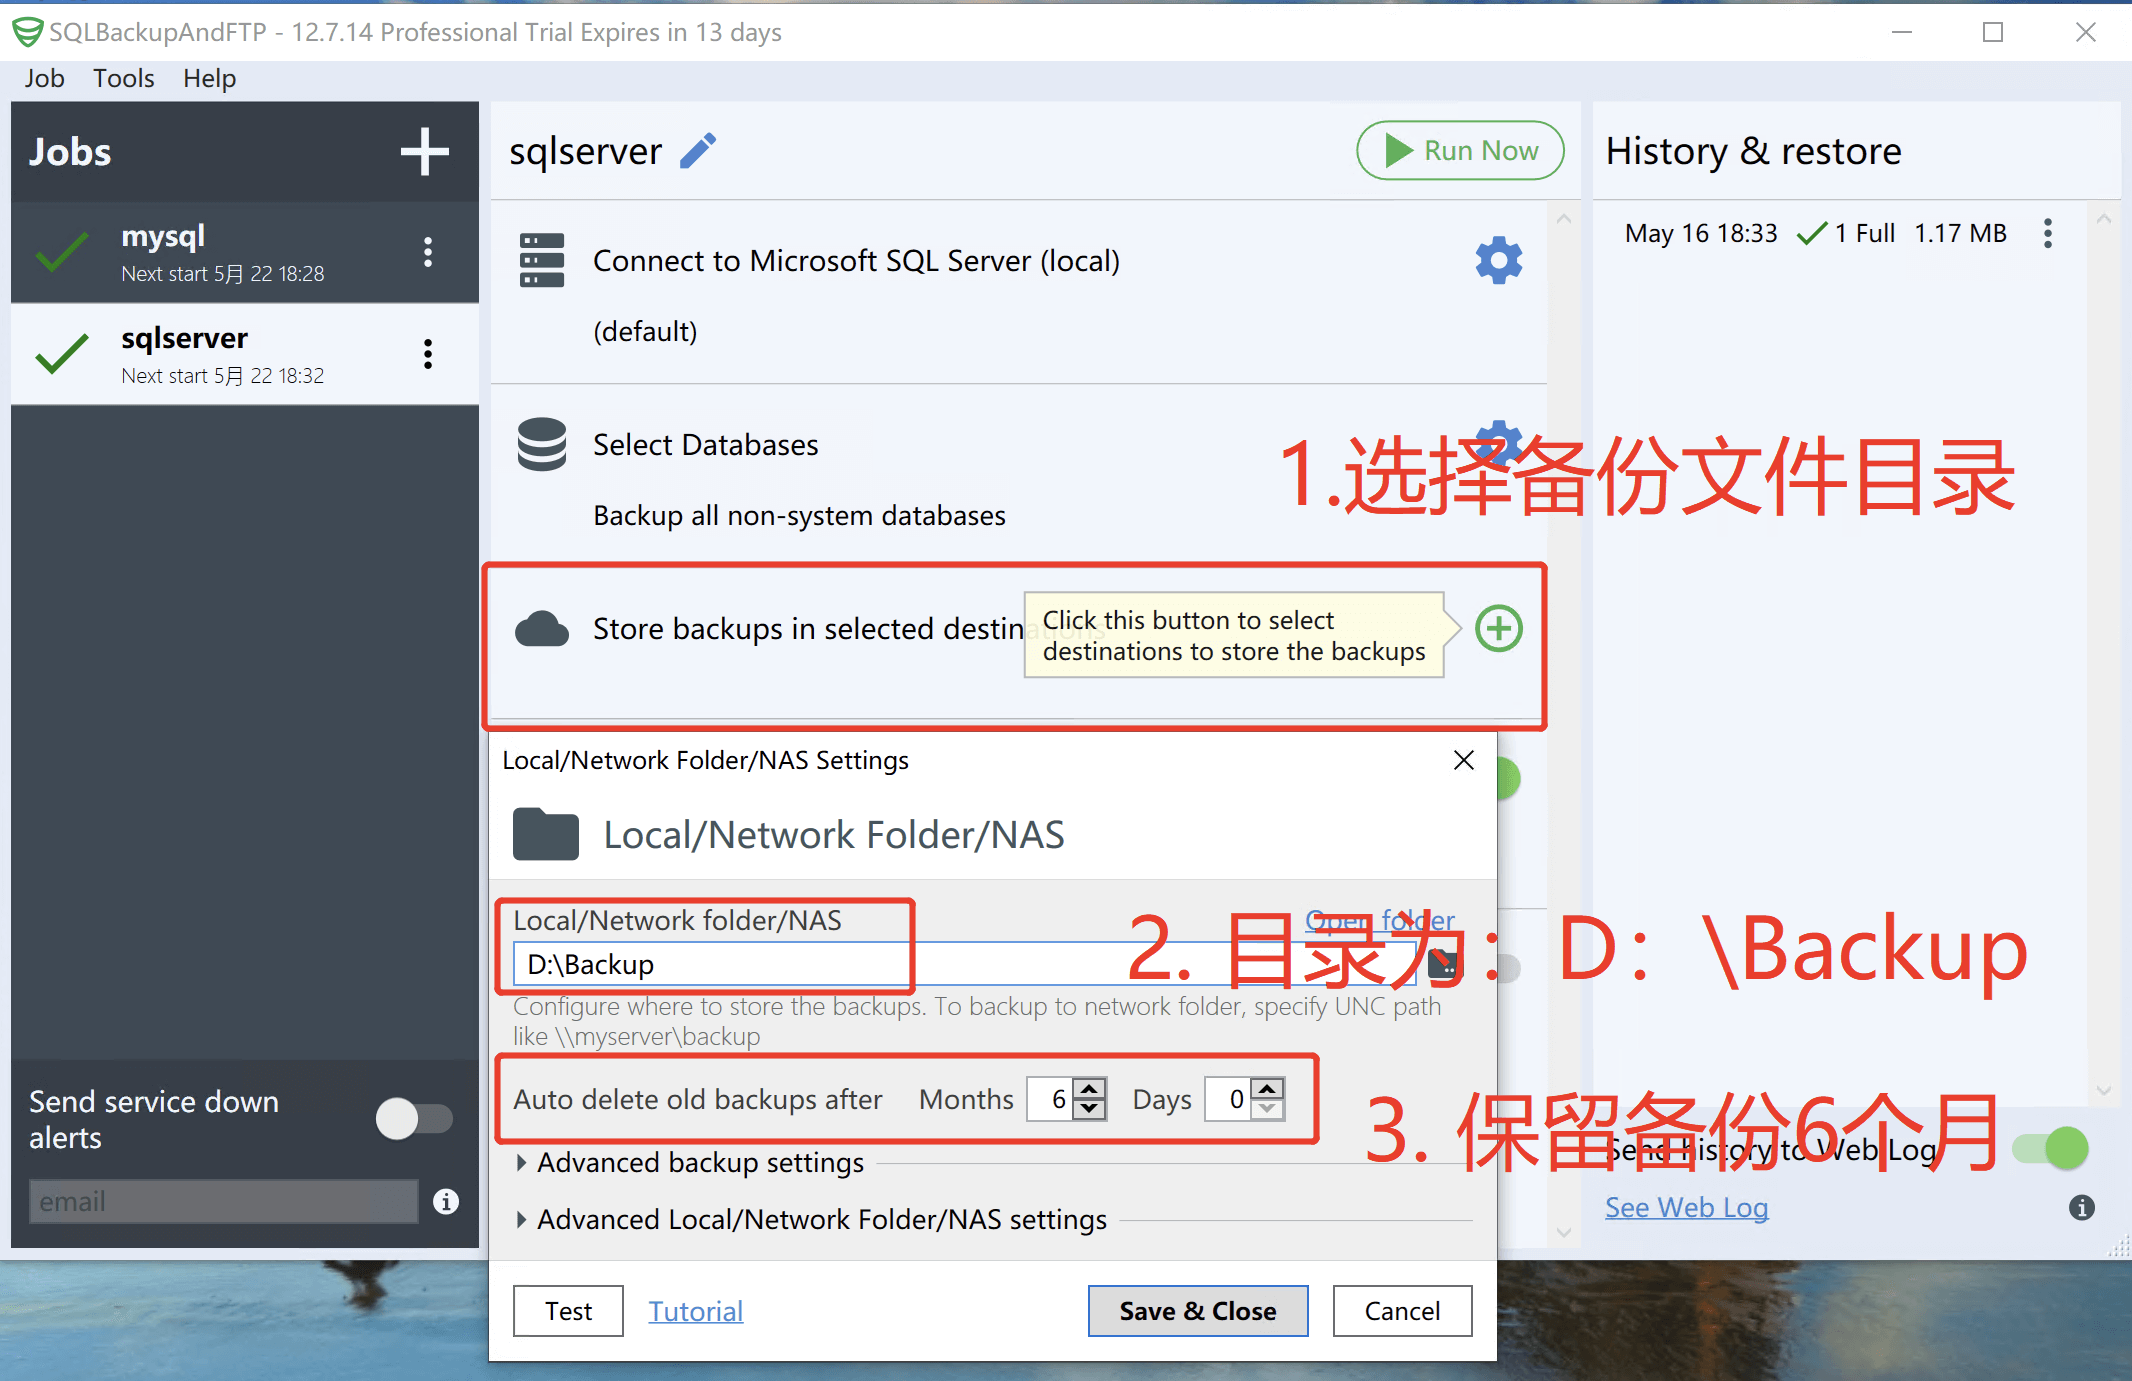Screen dimensions: 2132x1381
Task: Open the Tutorial link
Action: click(x=696, y=1311)
